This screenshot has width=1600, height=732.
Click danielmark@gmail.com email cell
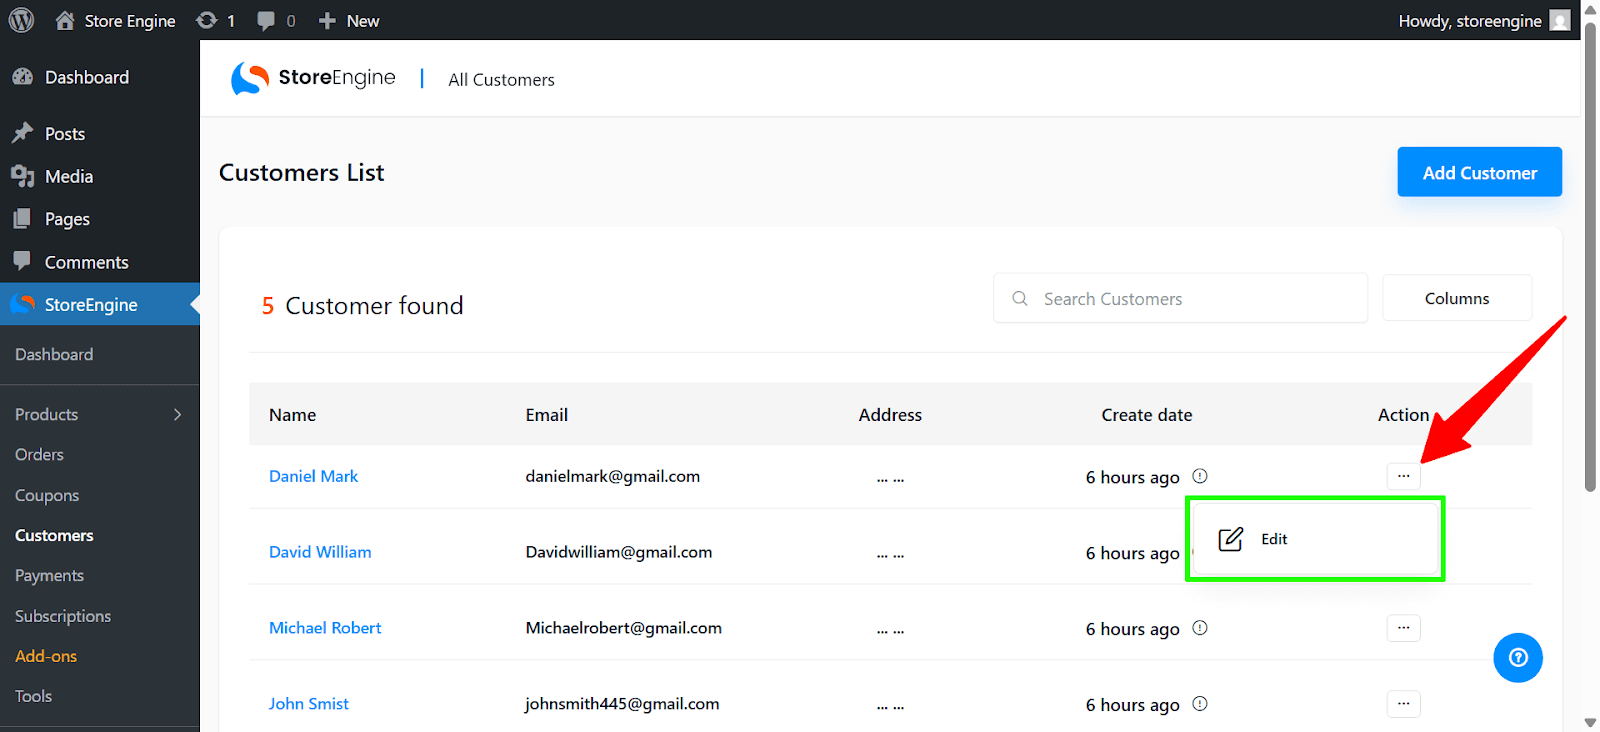pyautogui.click(x=612, y=476)
